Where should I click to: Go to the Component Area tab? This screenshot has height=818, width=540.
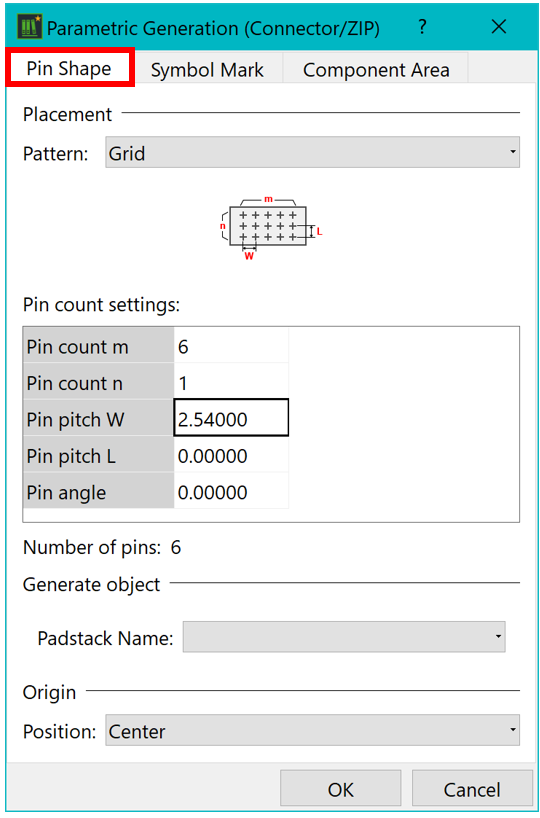point(376,69)
